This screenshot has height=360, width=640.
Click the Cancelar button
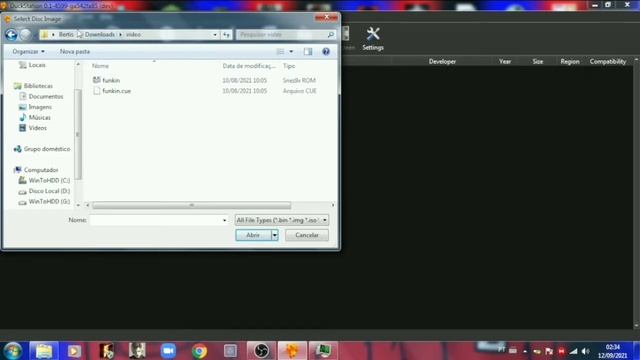tap(307, 235)
